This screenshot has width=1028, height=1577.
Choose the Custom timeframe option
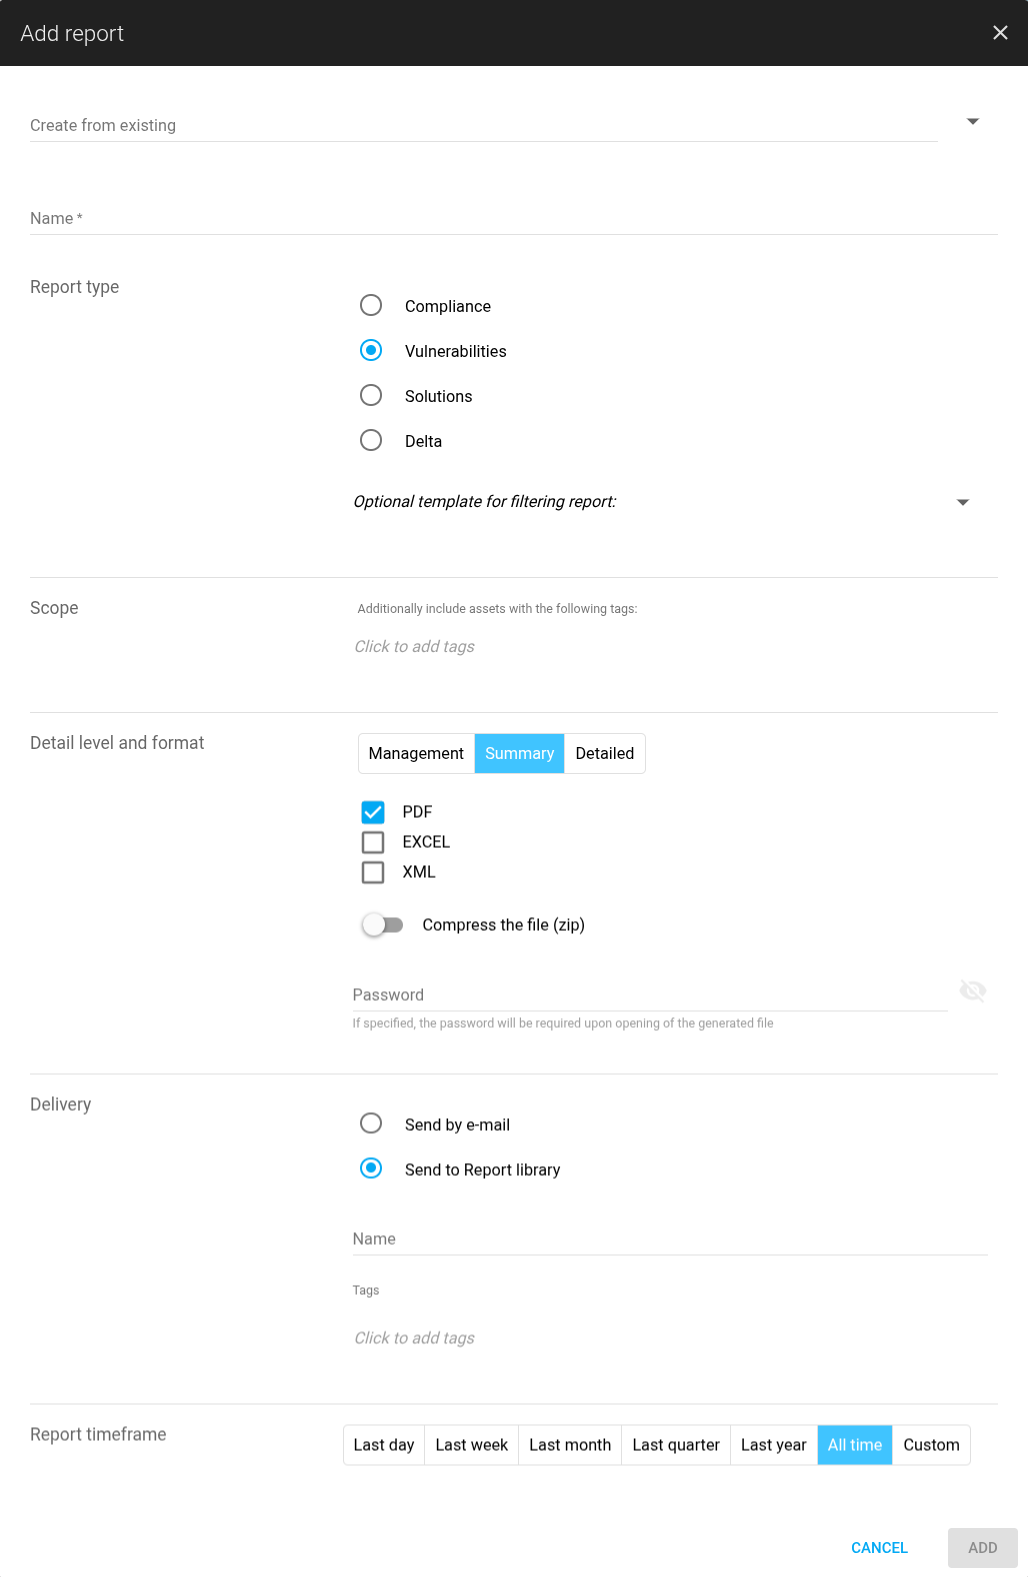pos(930,1445)
